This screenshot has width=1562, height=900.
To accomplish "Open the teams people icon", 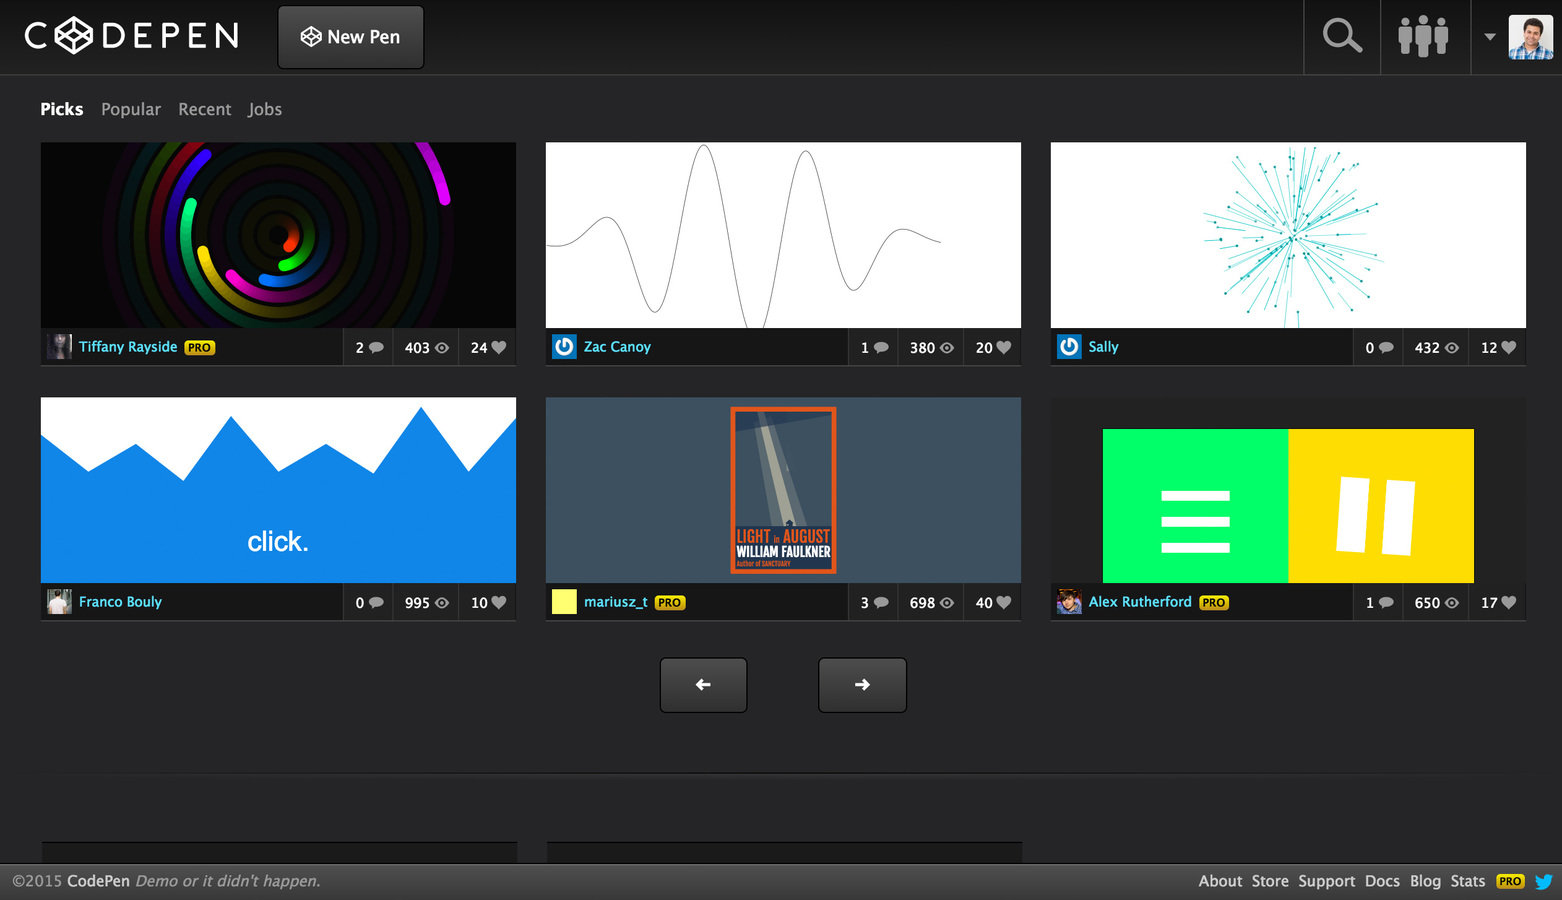I will coord(1423,36).
